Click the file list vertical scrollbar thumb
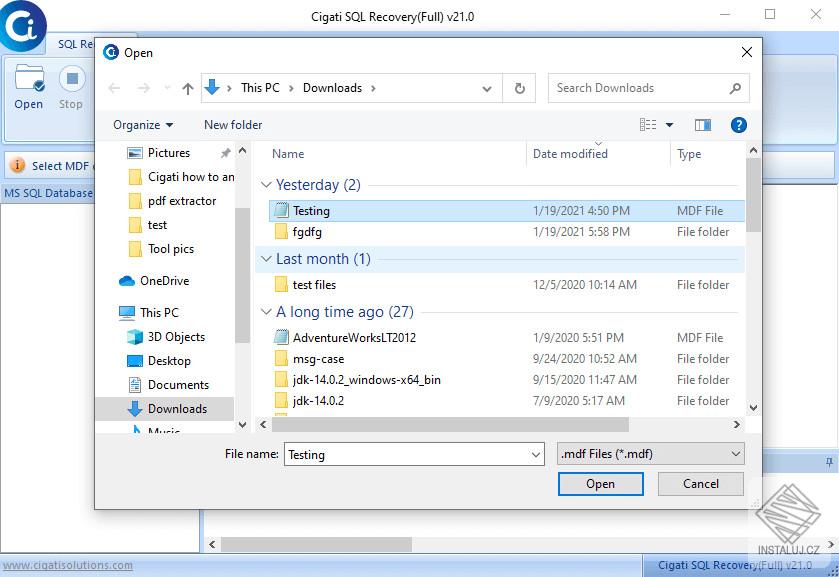839x577 pixels. click(x=753, y=195)
